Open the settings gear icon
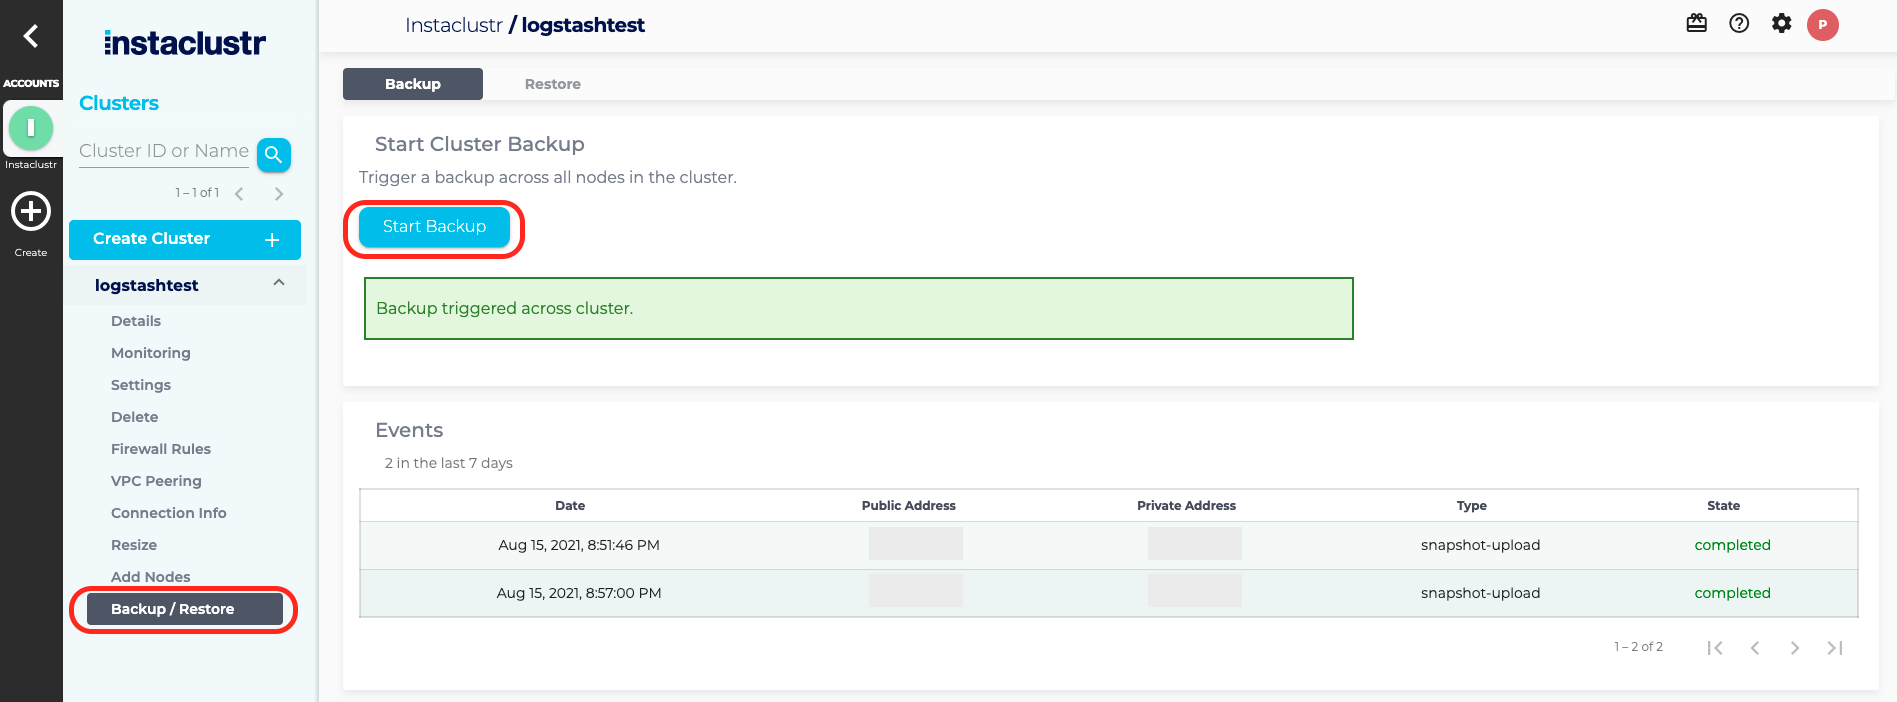This screenshot has width=1897, height=702. point(1781,24)
